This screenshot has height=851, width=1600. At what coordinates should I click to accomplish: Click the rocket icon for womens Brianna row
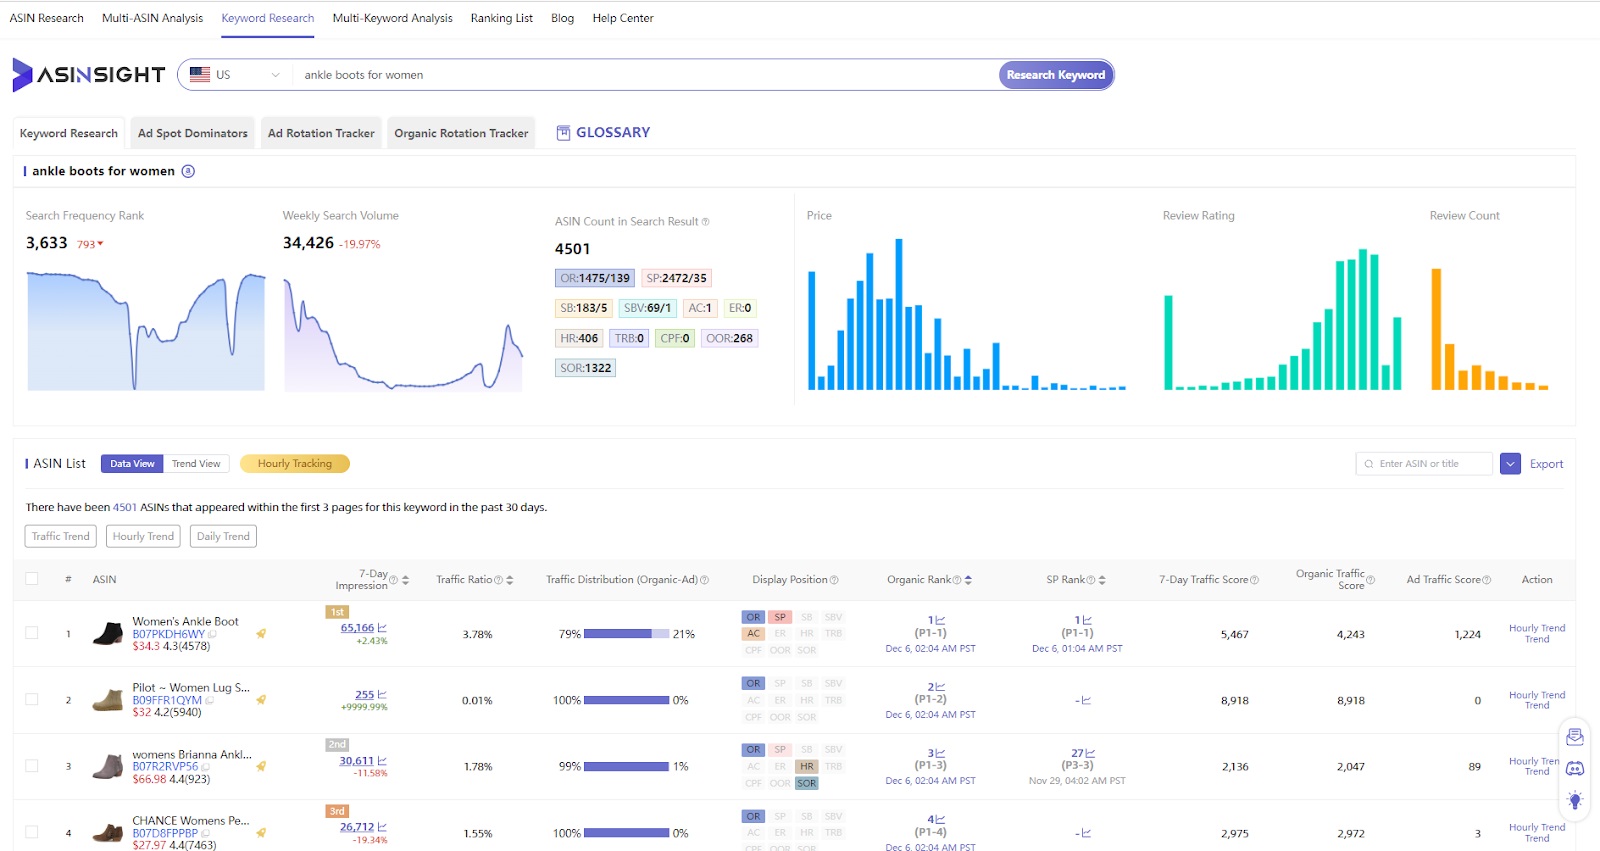[x=261, y=767]
